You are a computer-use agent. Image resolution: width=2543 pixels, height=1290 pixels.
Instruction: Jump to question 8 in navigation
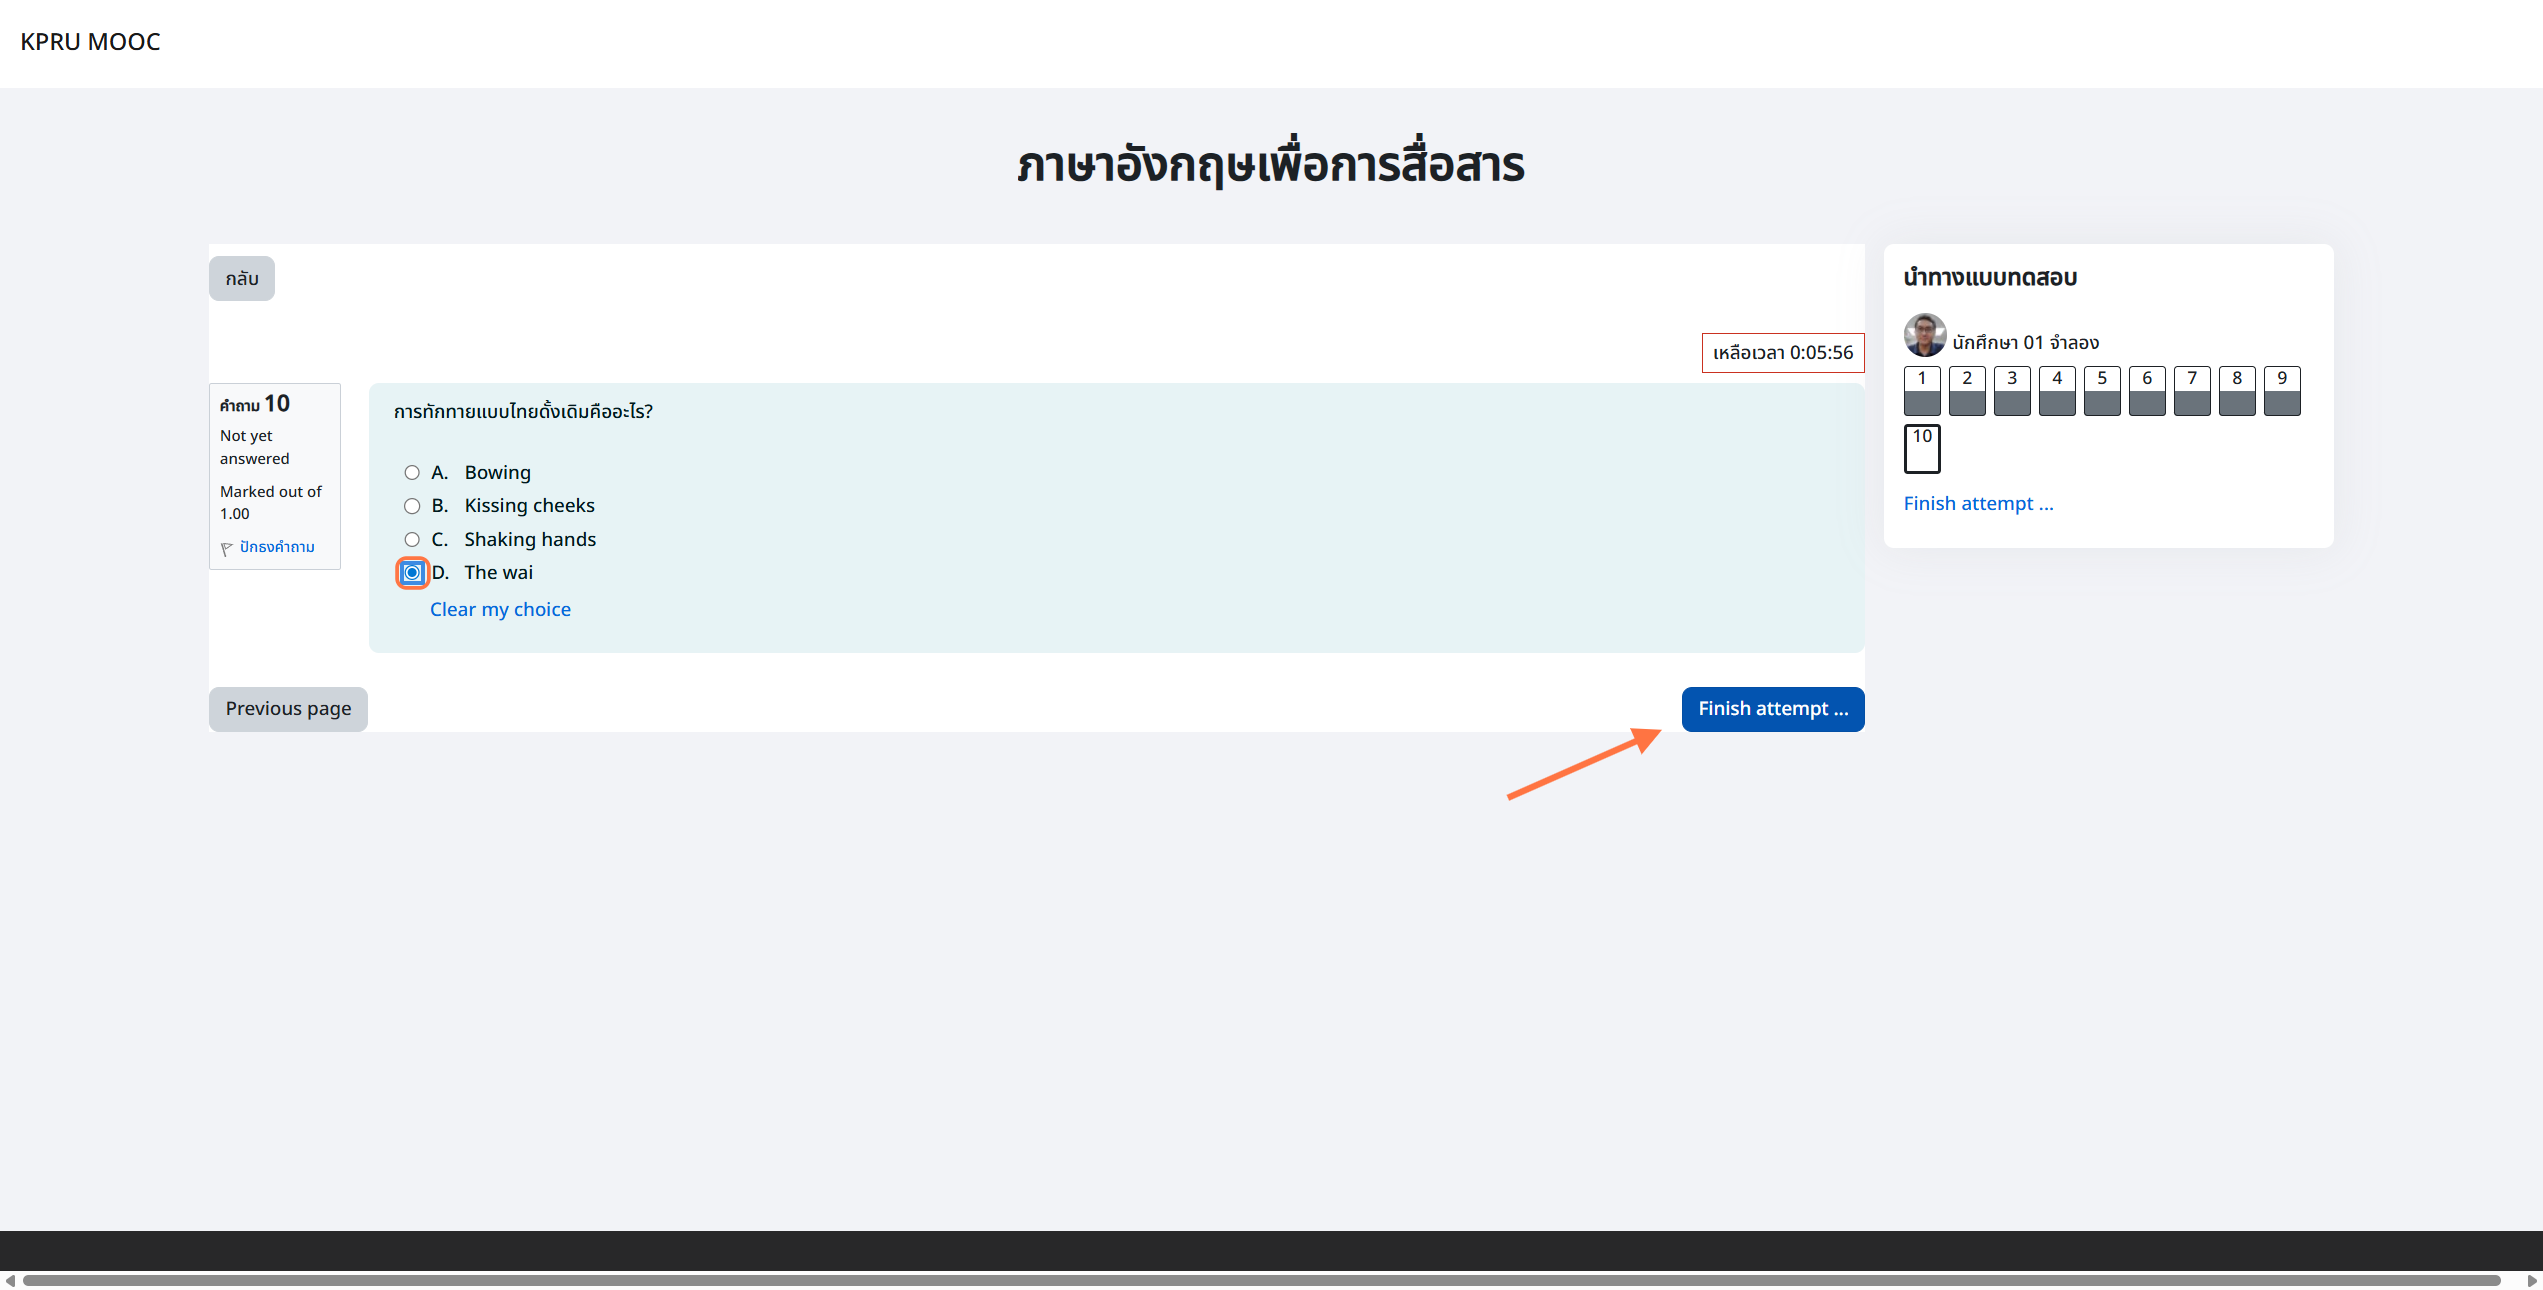pos(2237,391)
